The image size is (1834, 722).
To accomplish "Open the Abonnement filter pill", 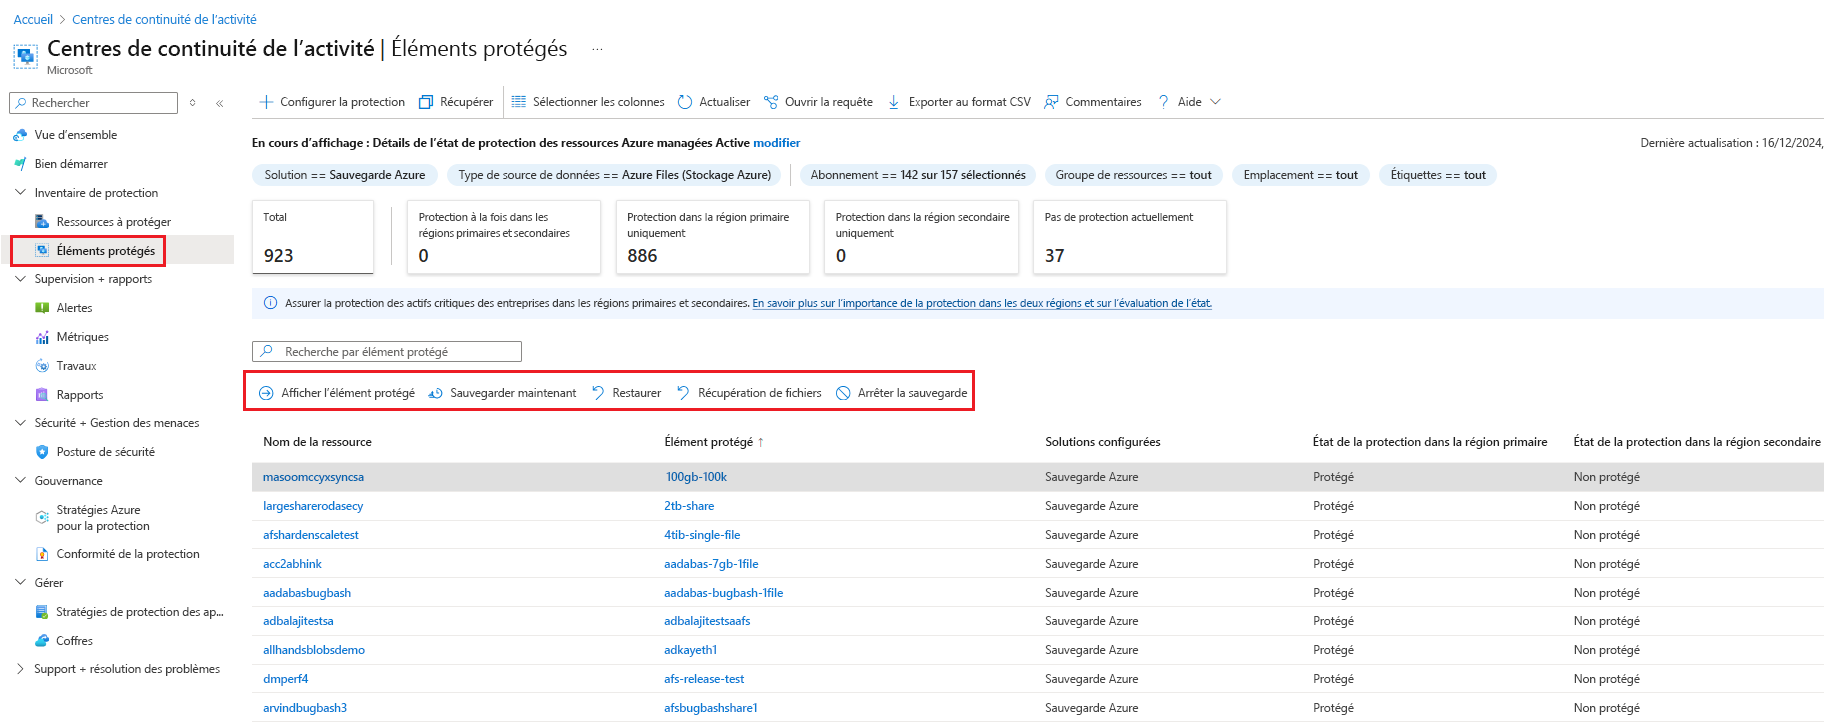I will coord(918,175).
